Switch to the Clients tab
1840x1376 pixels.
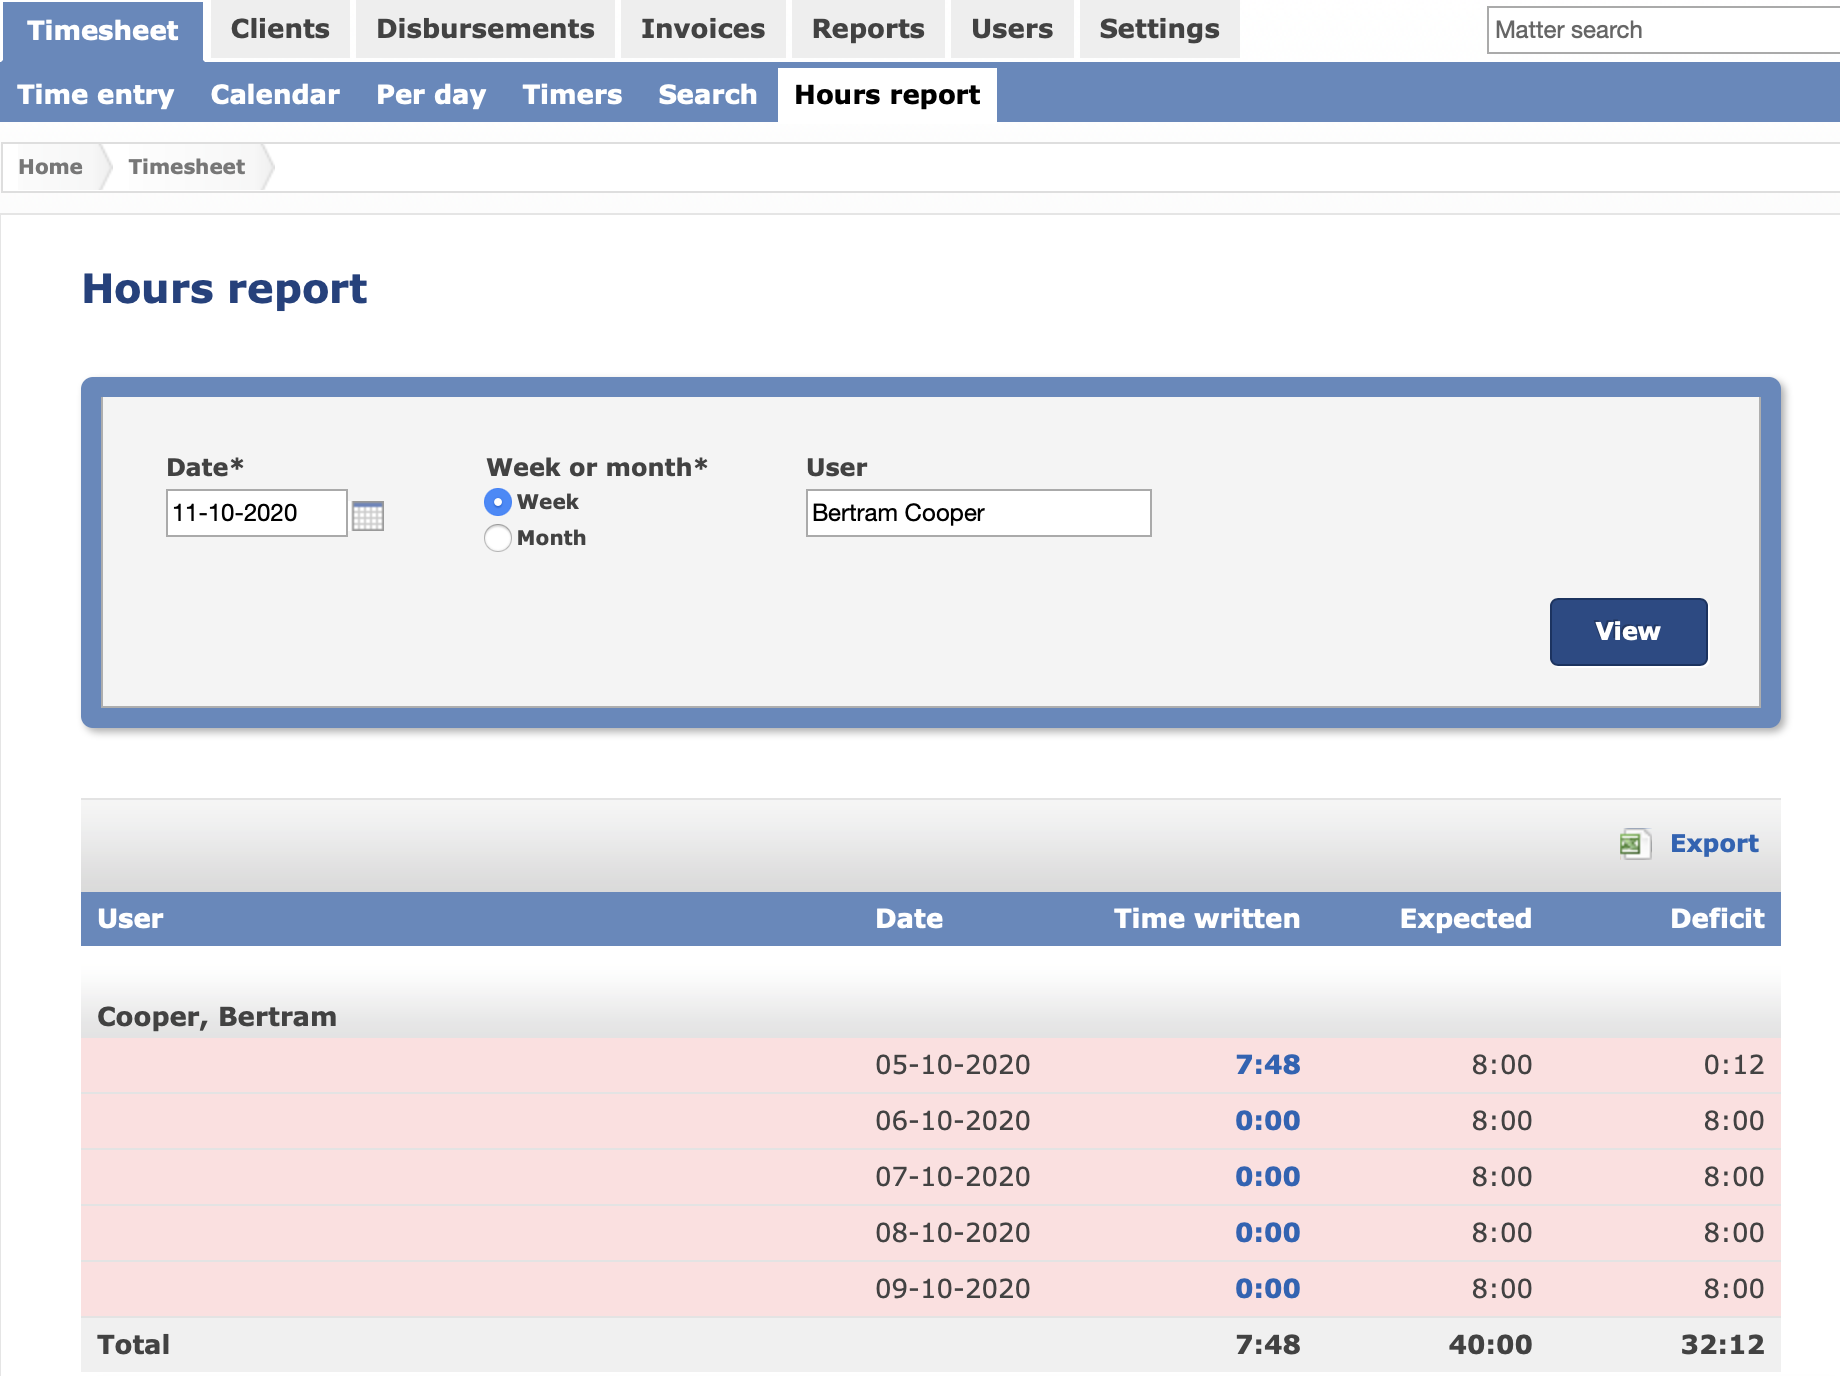tap(279, 29)
